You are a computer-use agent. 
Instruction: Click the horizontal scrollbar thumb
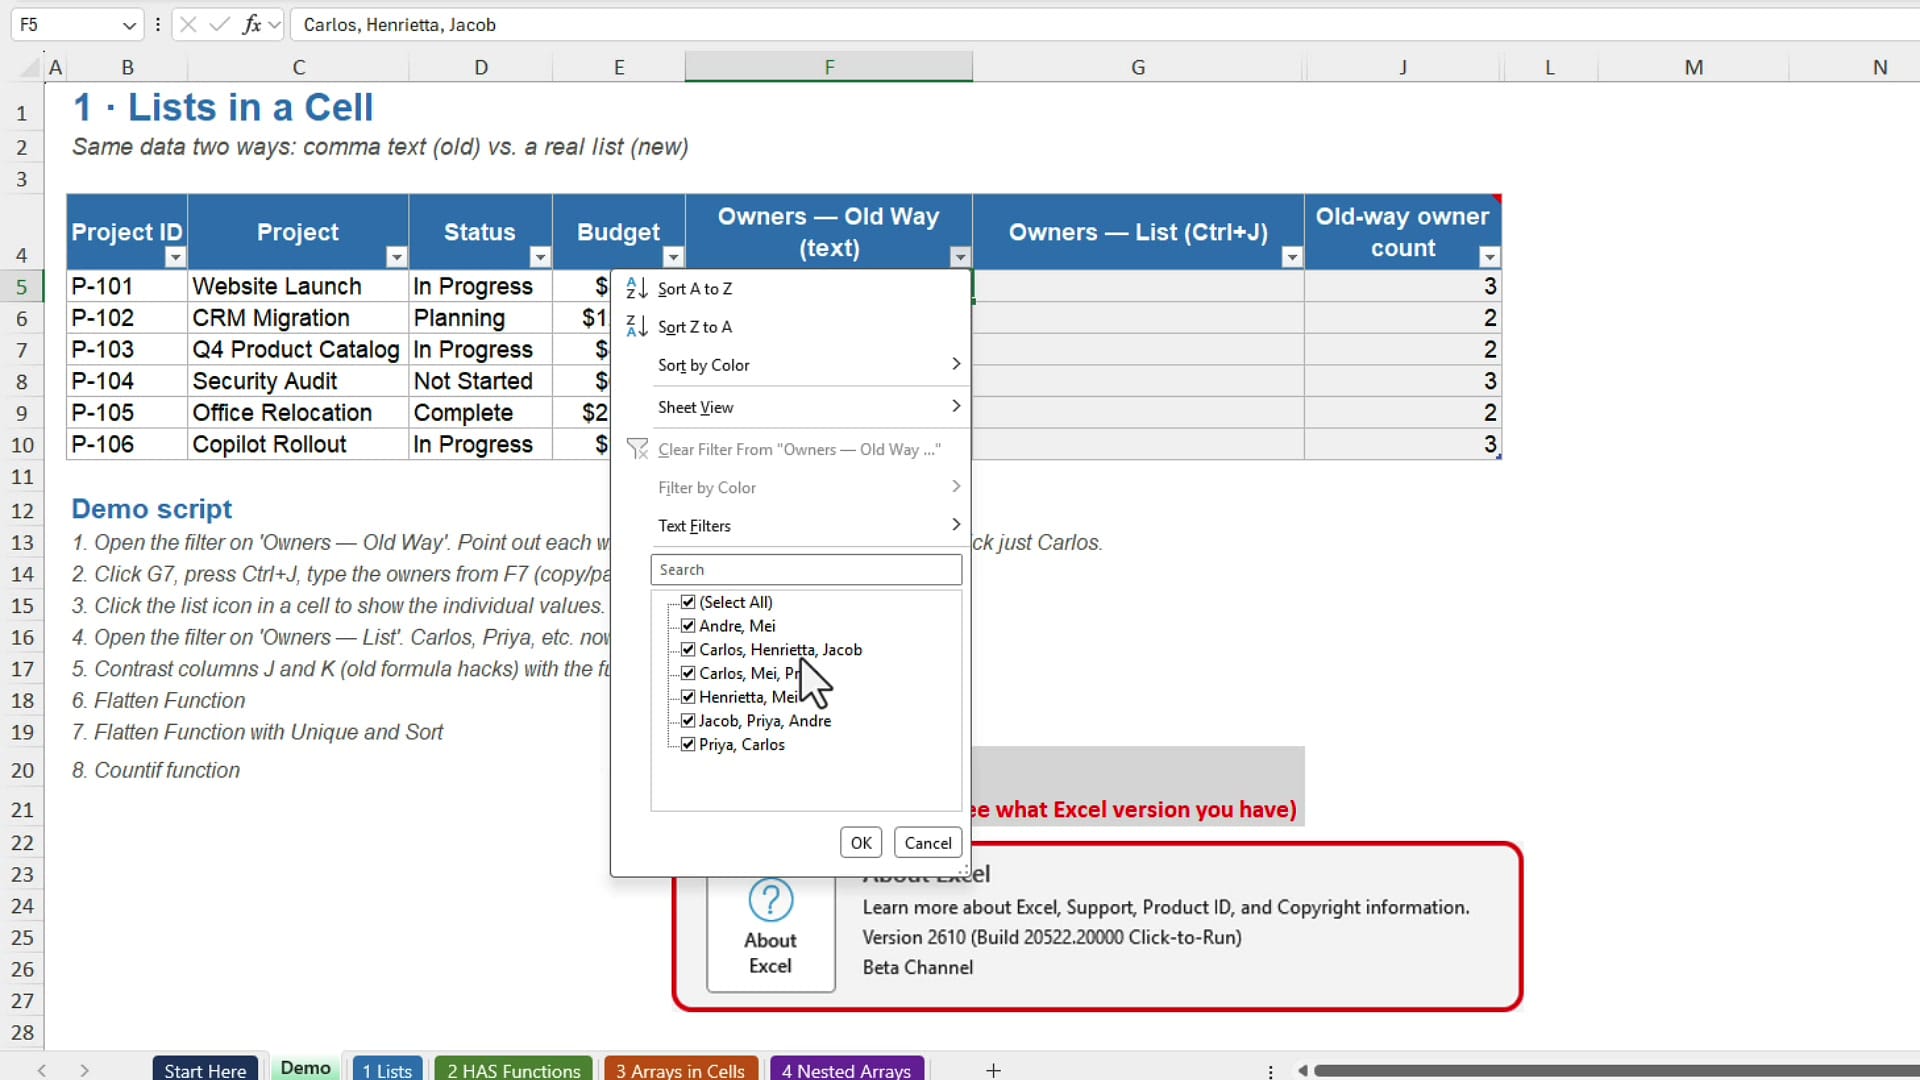(1616, 1070)
